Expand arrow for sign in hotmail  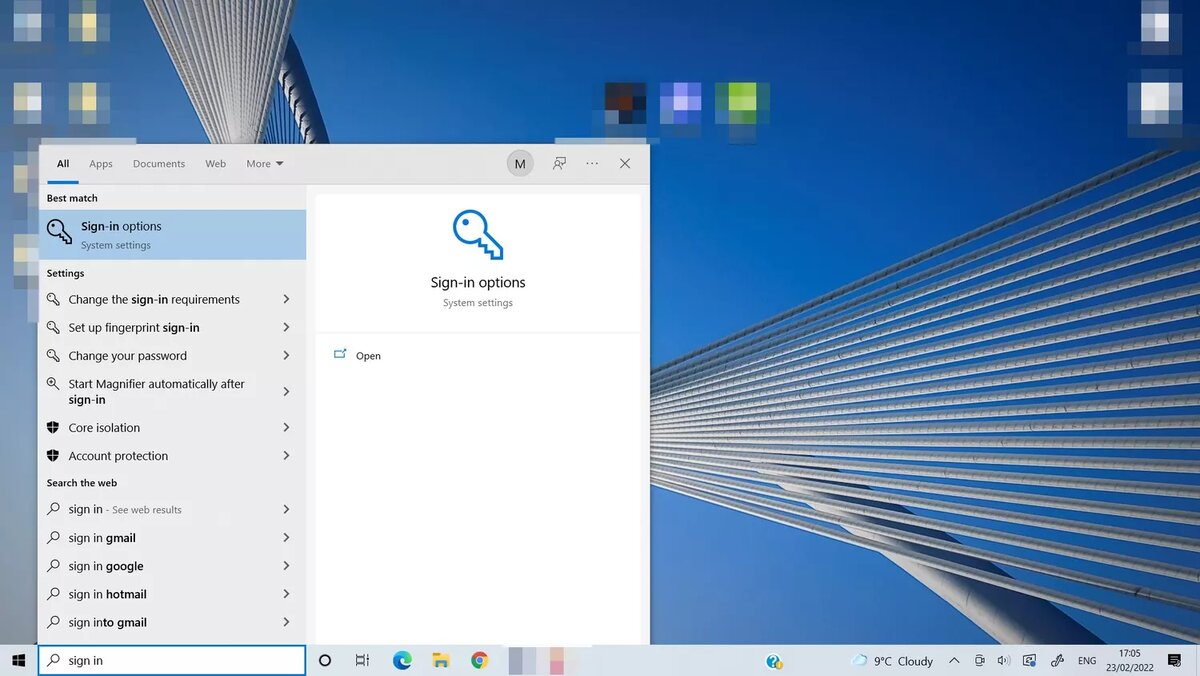point(286,593)
